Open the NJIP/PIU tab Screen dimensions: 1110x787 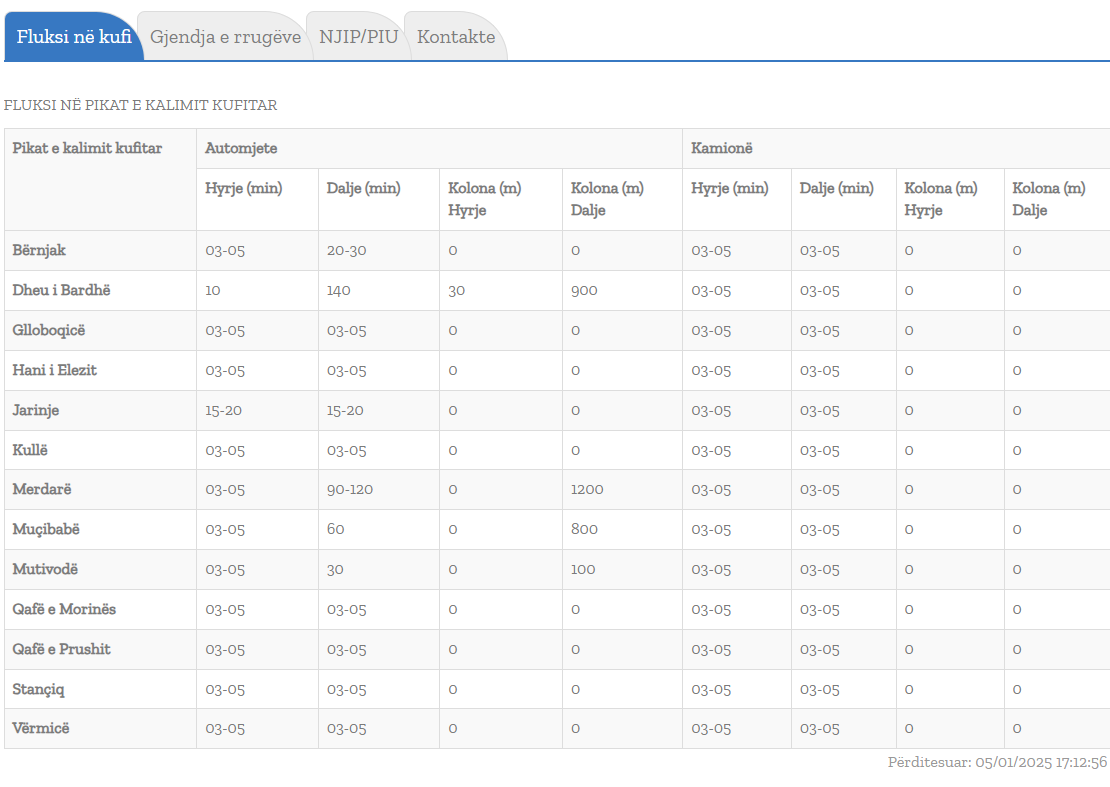coord(358,37)
